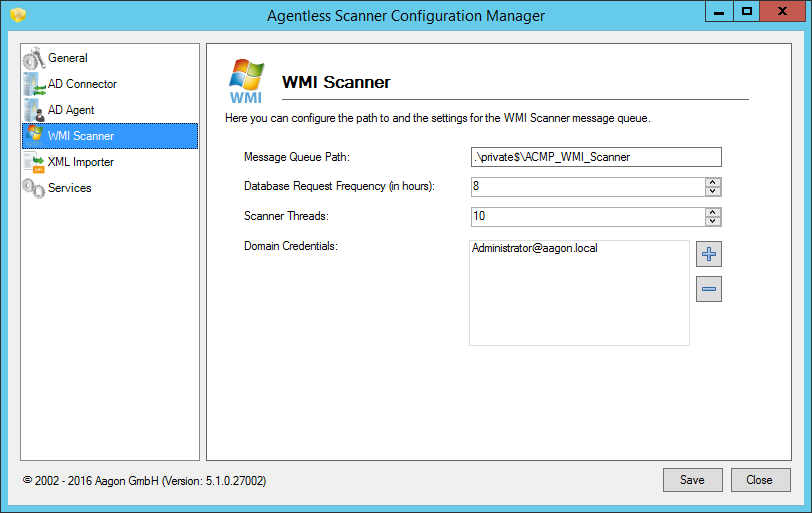Maximize the Configuration Manager window

pos(746,12)
